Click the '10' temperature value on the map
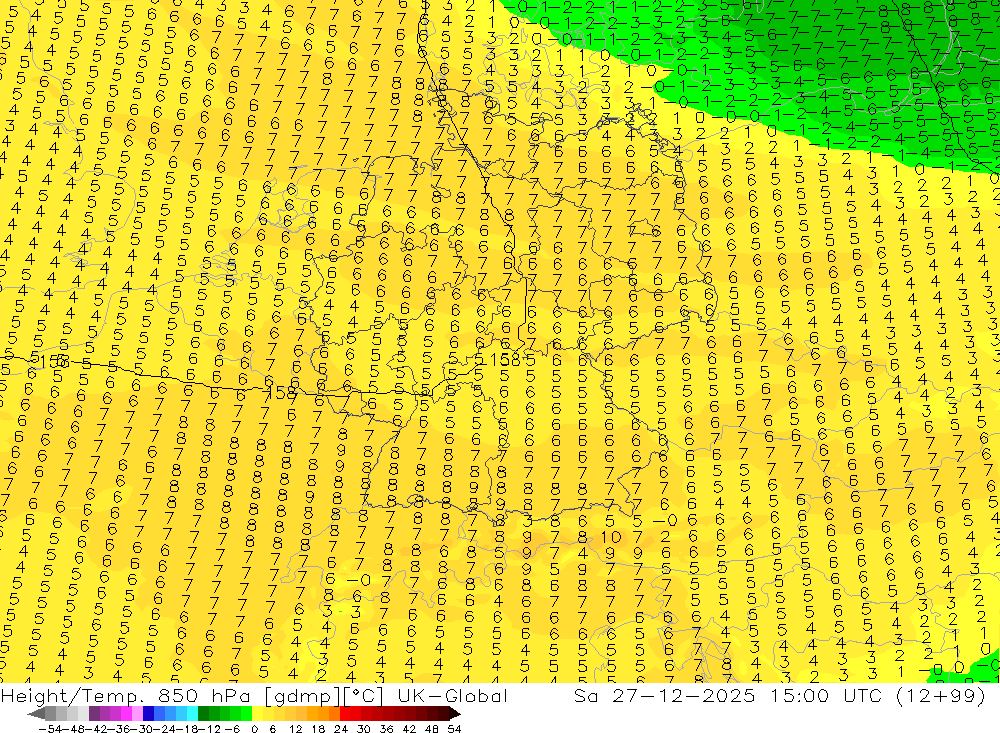Viewport: 1000px width, 733px height. [610, 537]
